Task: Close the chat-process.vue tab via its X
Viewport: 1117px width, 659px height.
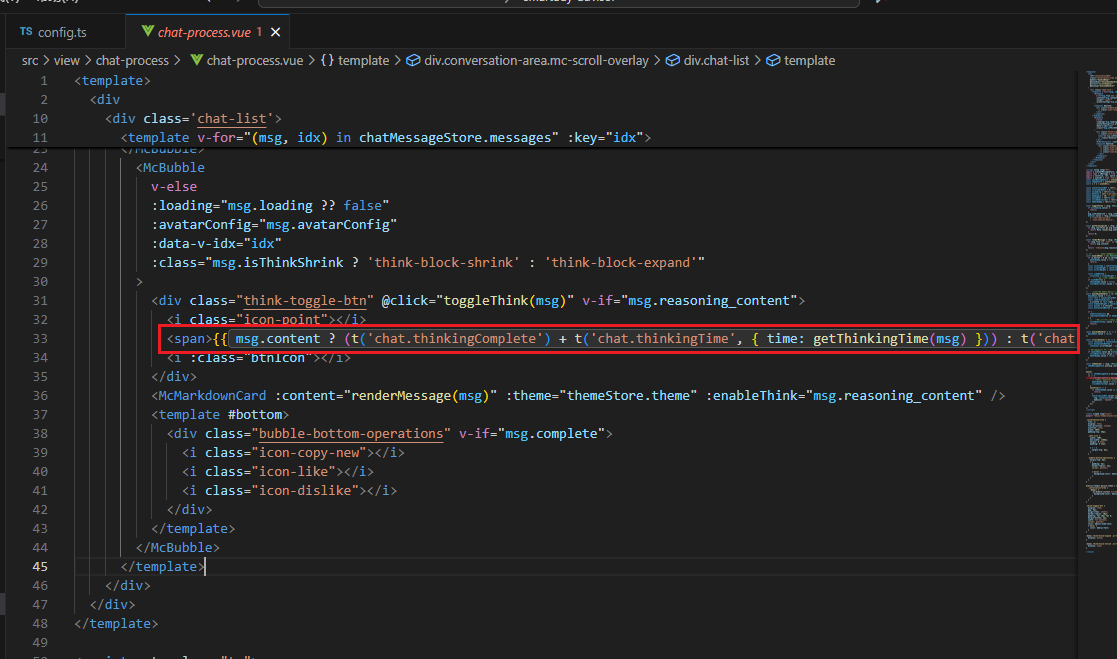Action: coord(276,31)
